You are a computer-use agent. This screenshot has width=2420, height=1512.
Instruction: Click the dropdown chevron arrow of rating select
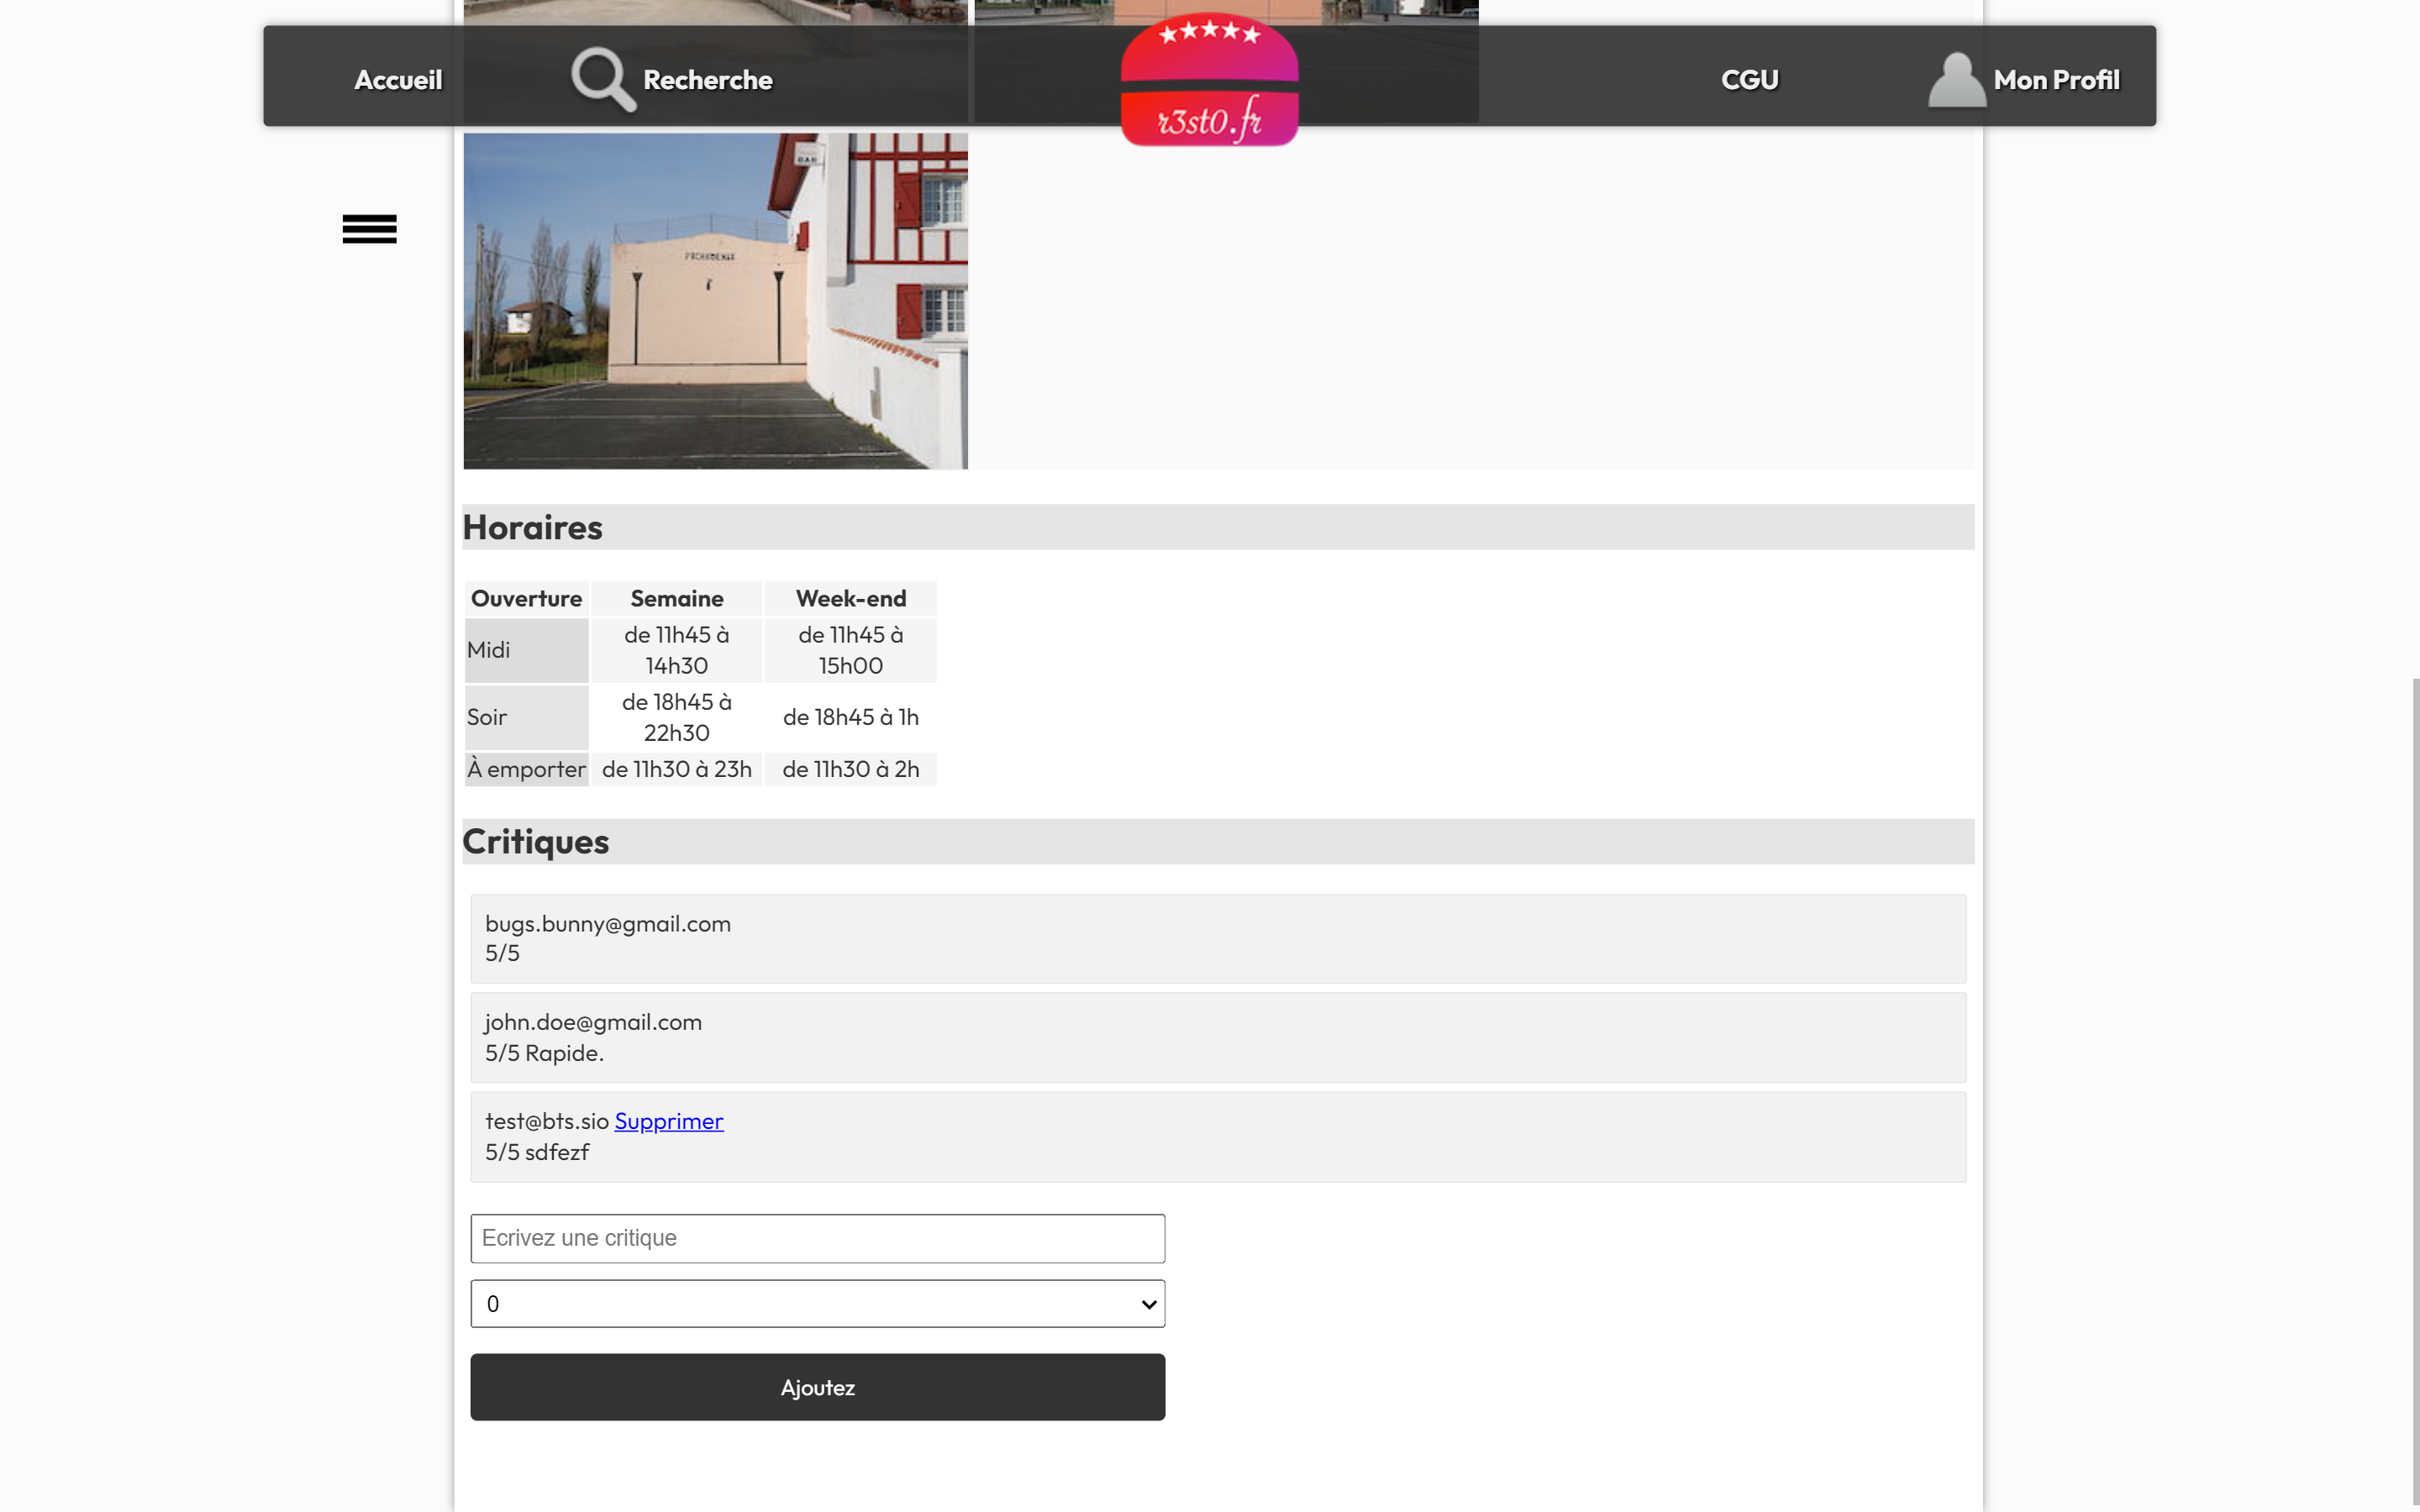pos(1148,1304)
